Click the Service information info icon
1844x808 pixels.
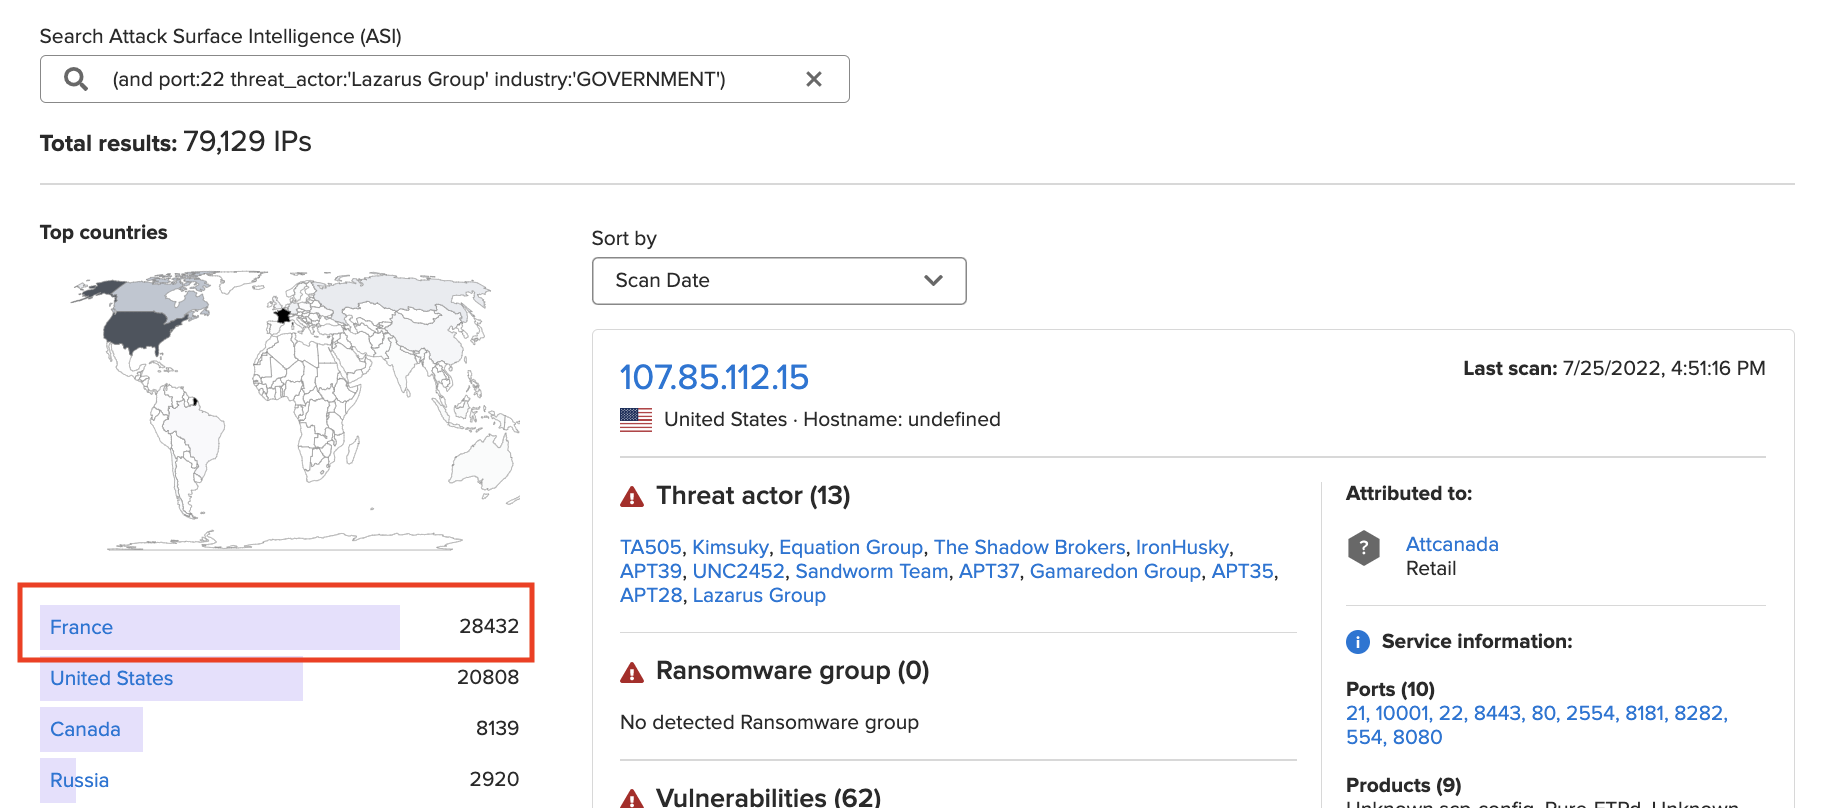tap(1358, 642)
